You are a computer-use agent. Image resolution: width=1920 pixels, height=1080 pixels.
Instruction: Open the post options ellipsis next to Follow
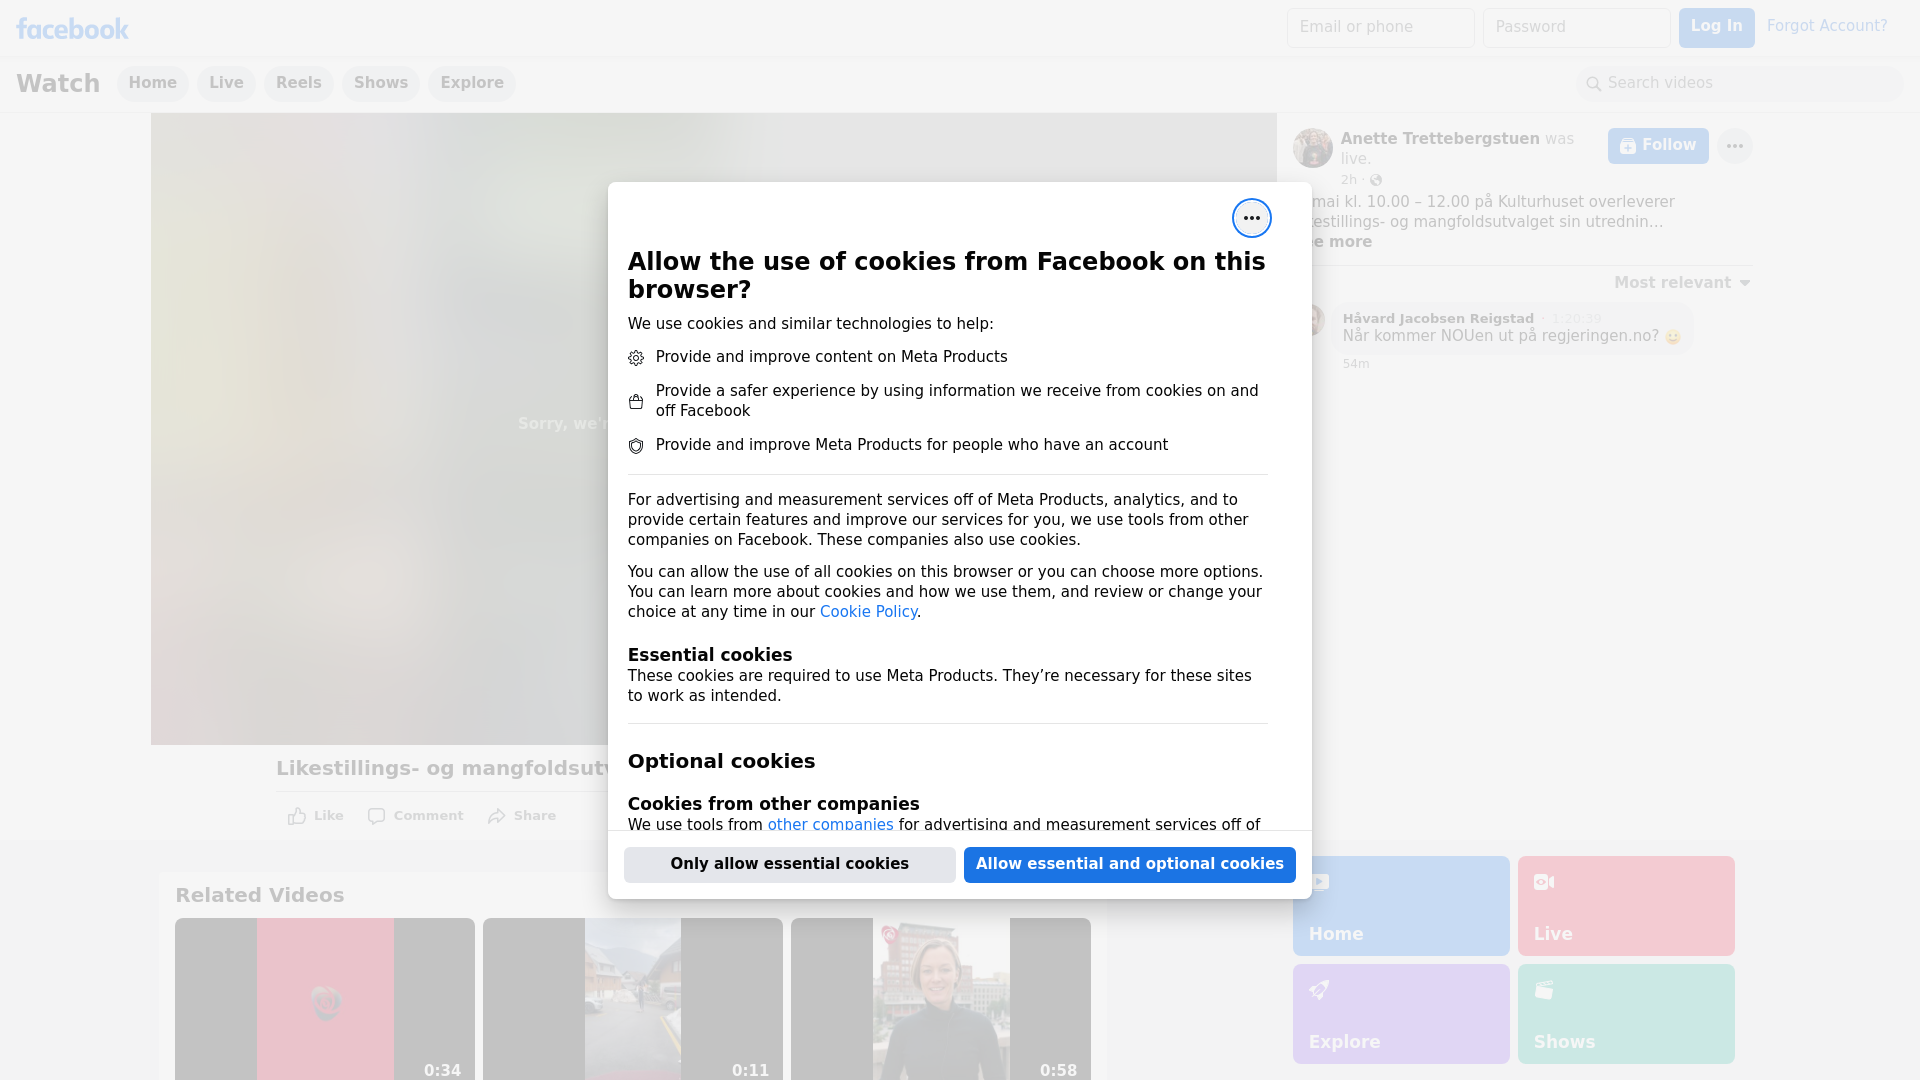click(x=1734, y=146)
